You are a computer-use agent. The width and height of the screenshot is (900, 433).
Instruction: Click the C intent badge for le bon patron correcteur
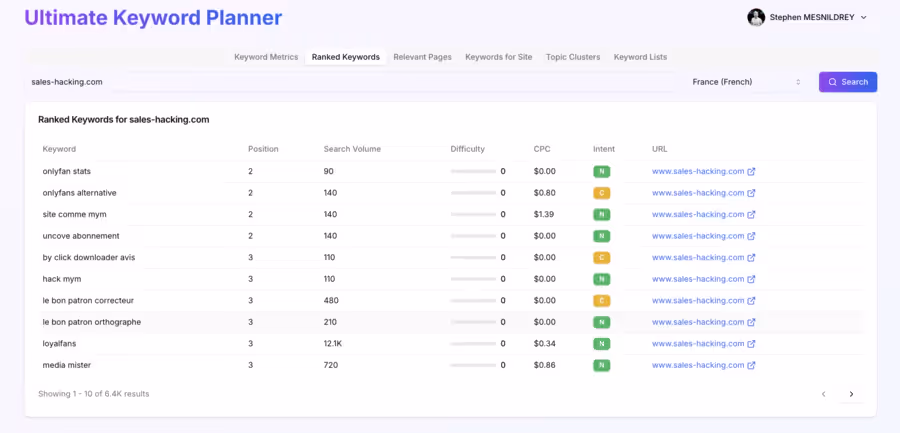point(602,300)
